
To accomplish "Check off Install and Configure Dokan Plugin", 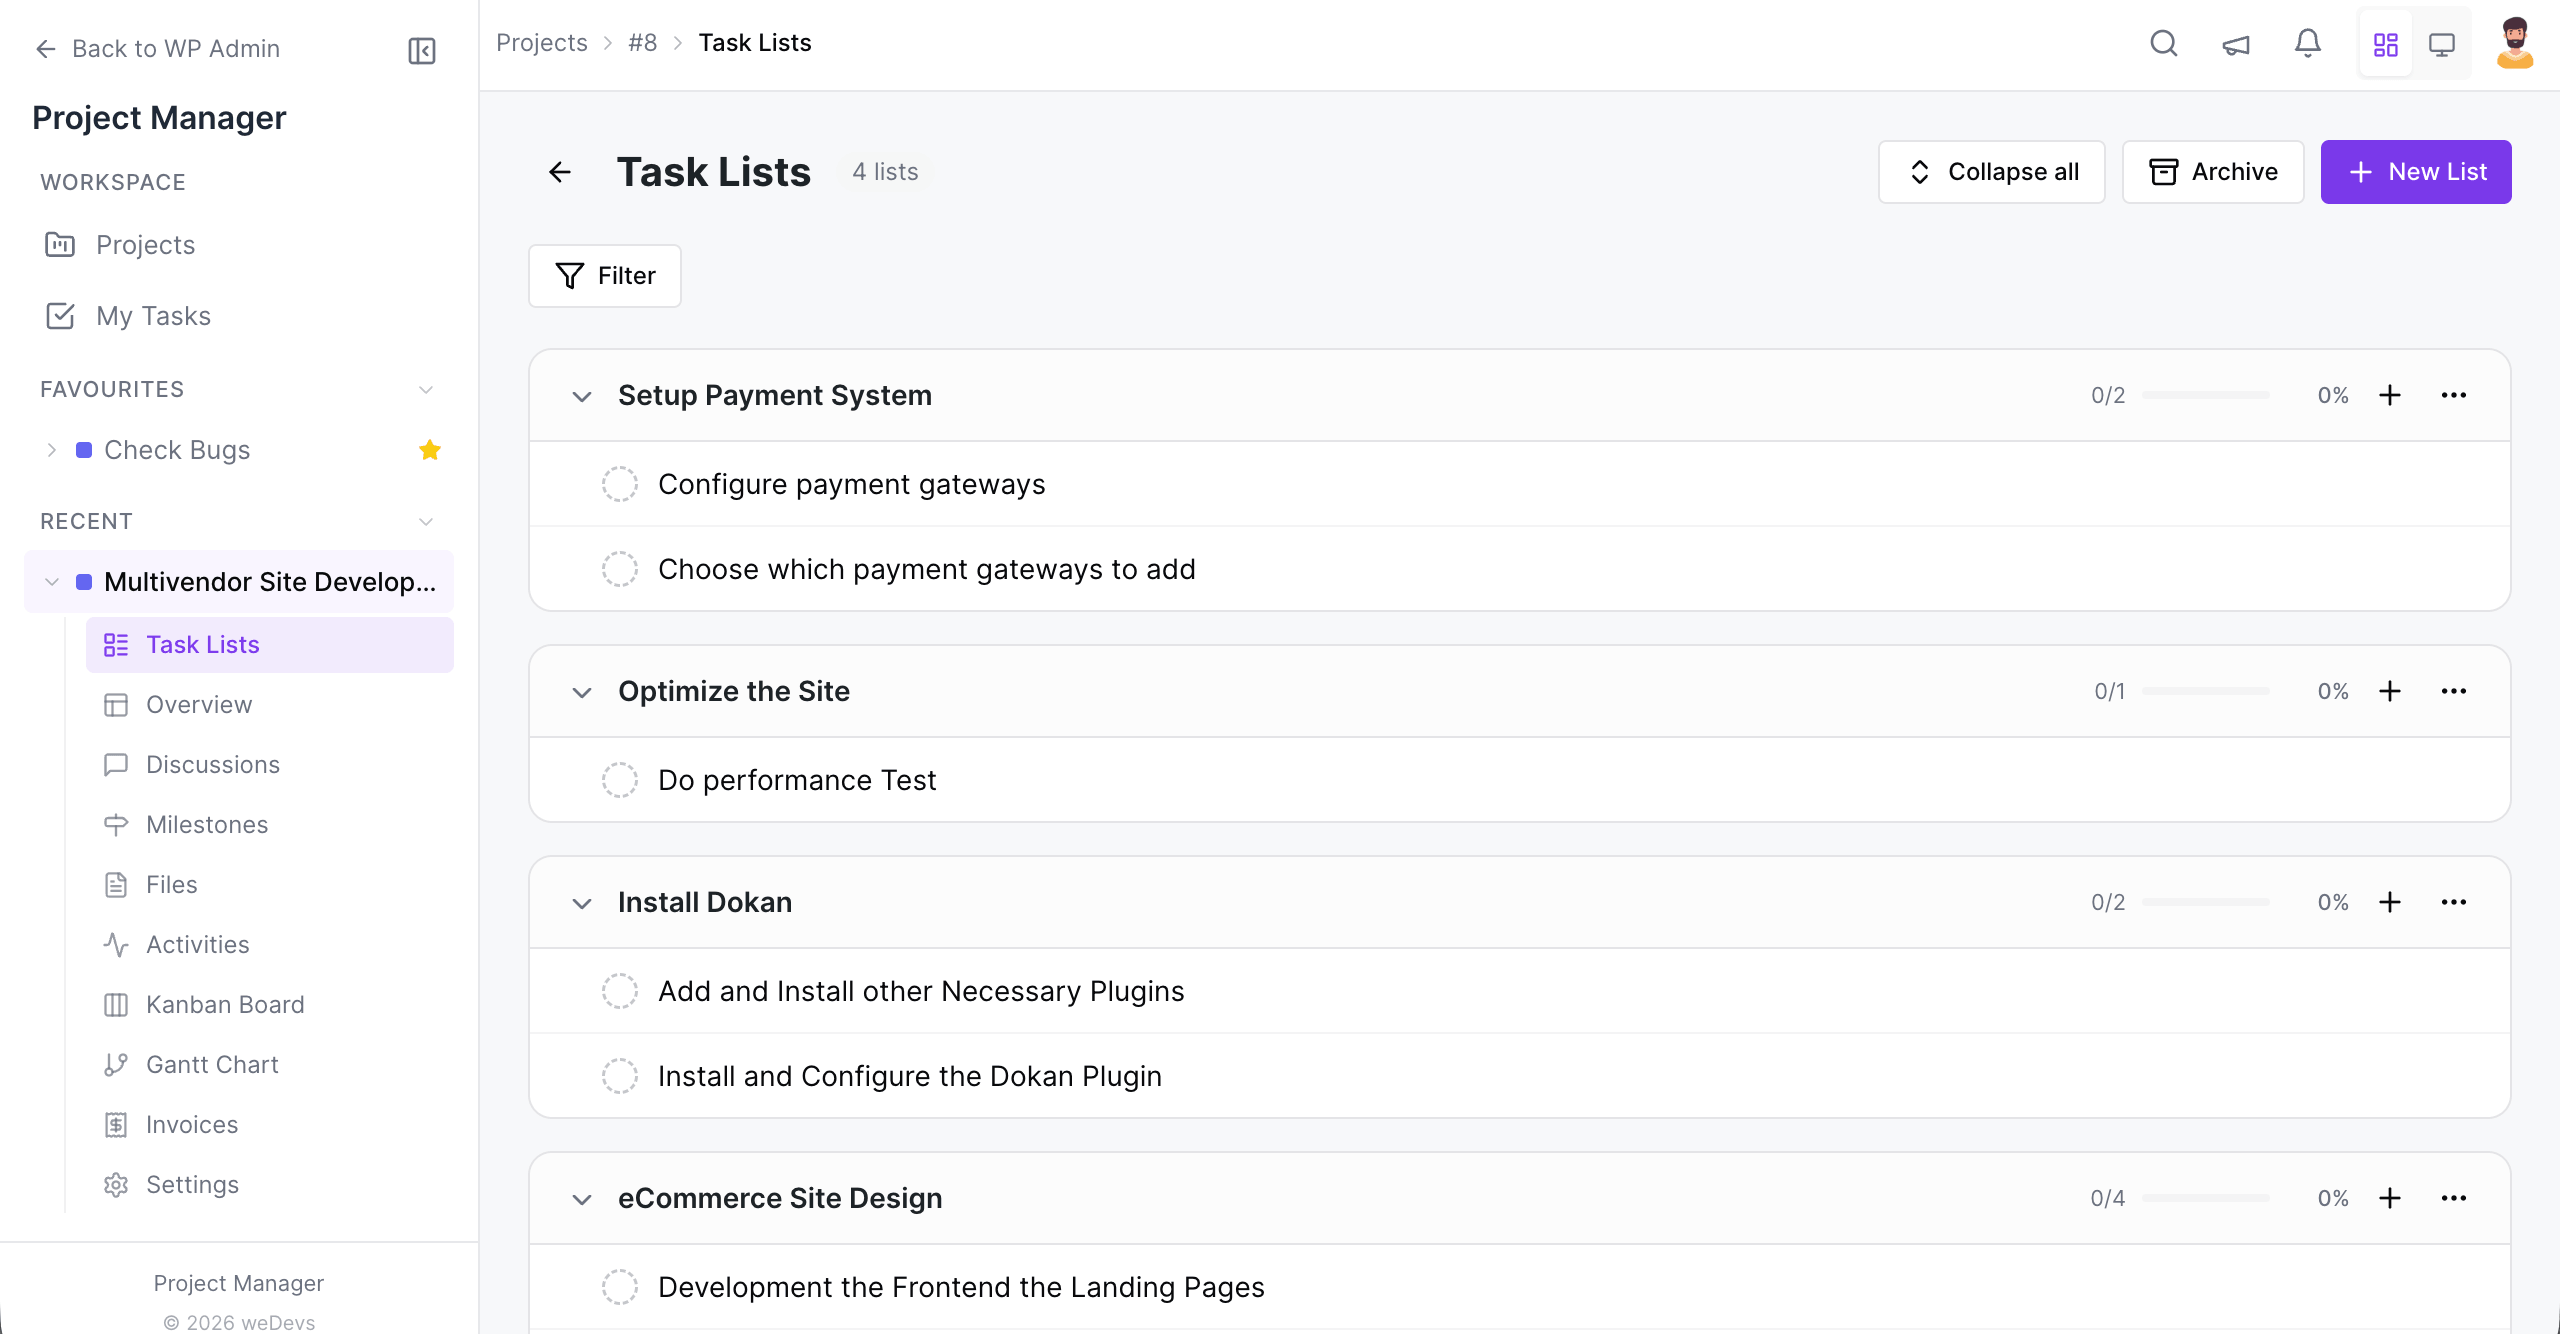I will pos(619,1076).
